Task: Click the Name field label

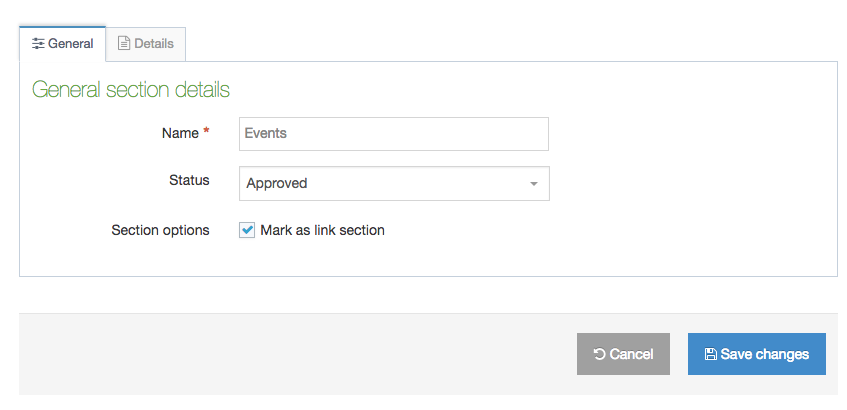Action: [x=180, y=132]
